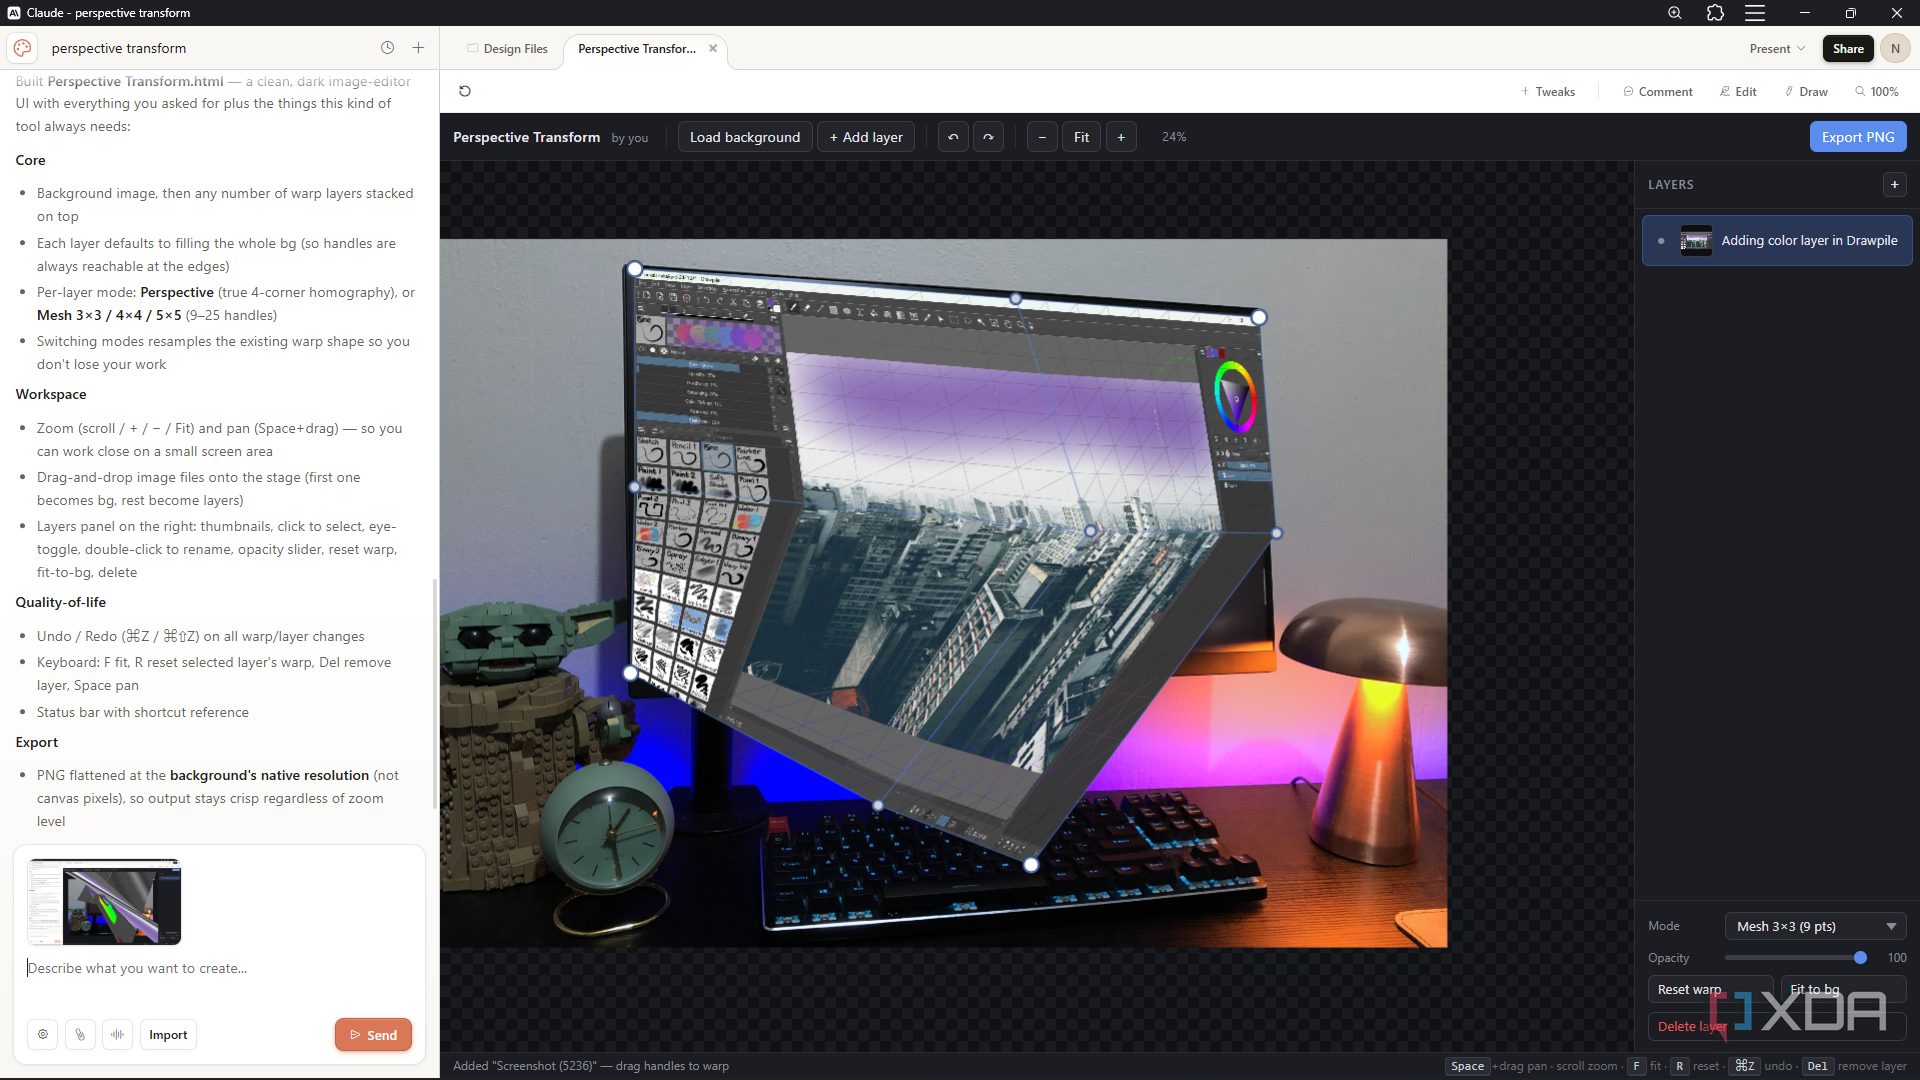Enter Comment mode
1920x1080 pixels.
(x=1658, y=91)
